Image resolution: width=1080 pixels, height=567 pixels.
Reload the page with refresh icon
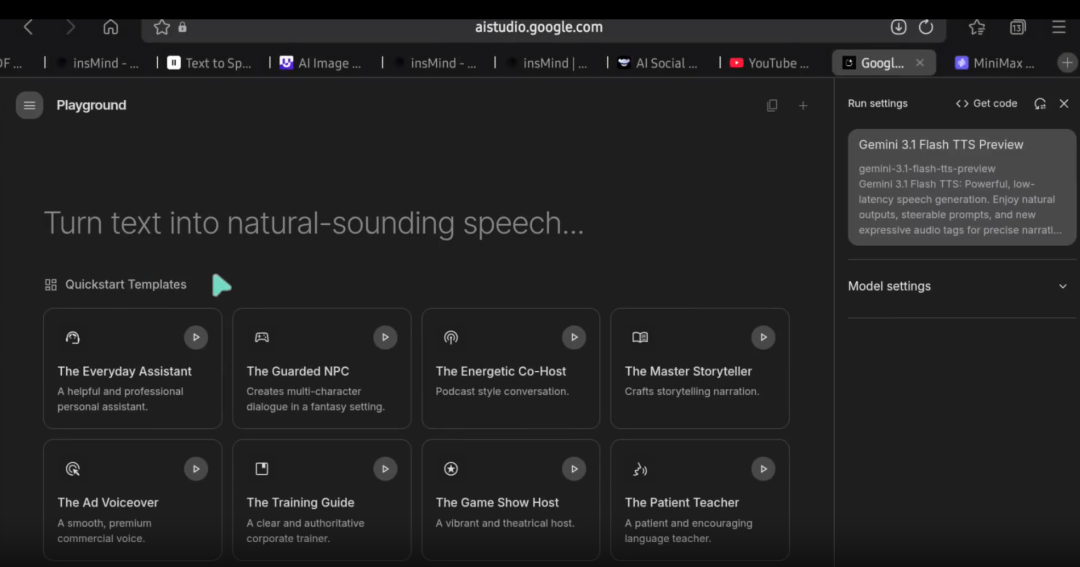pos(926,27)
